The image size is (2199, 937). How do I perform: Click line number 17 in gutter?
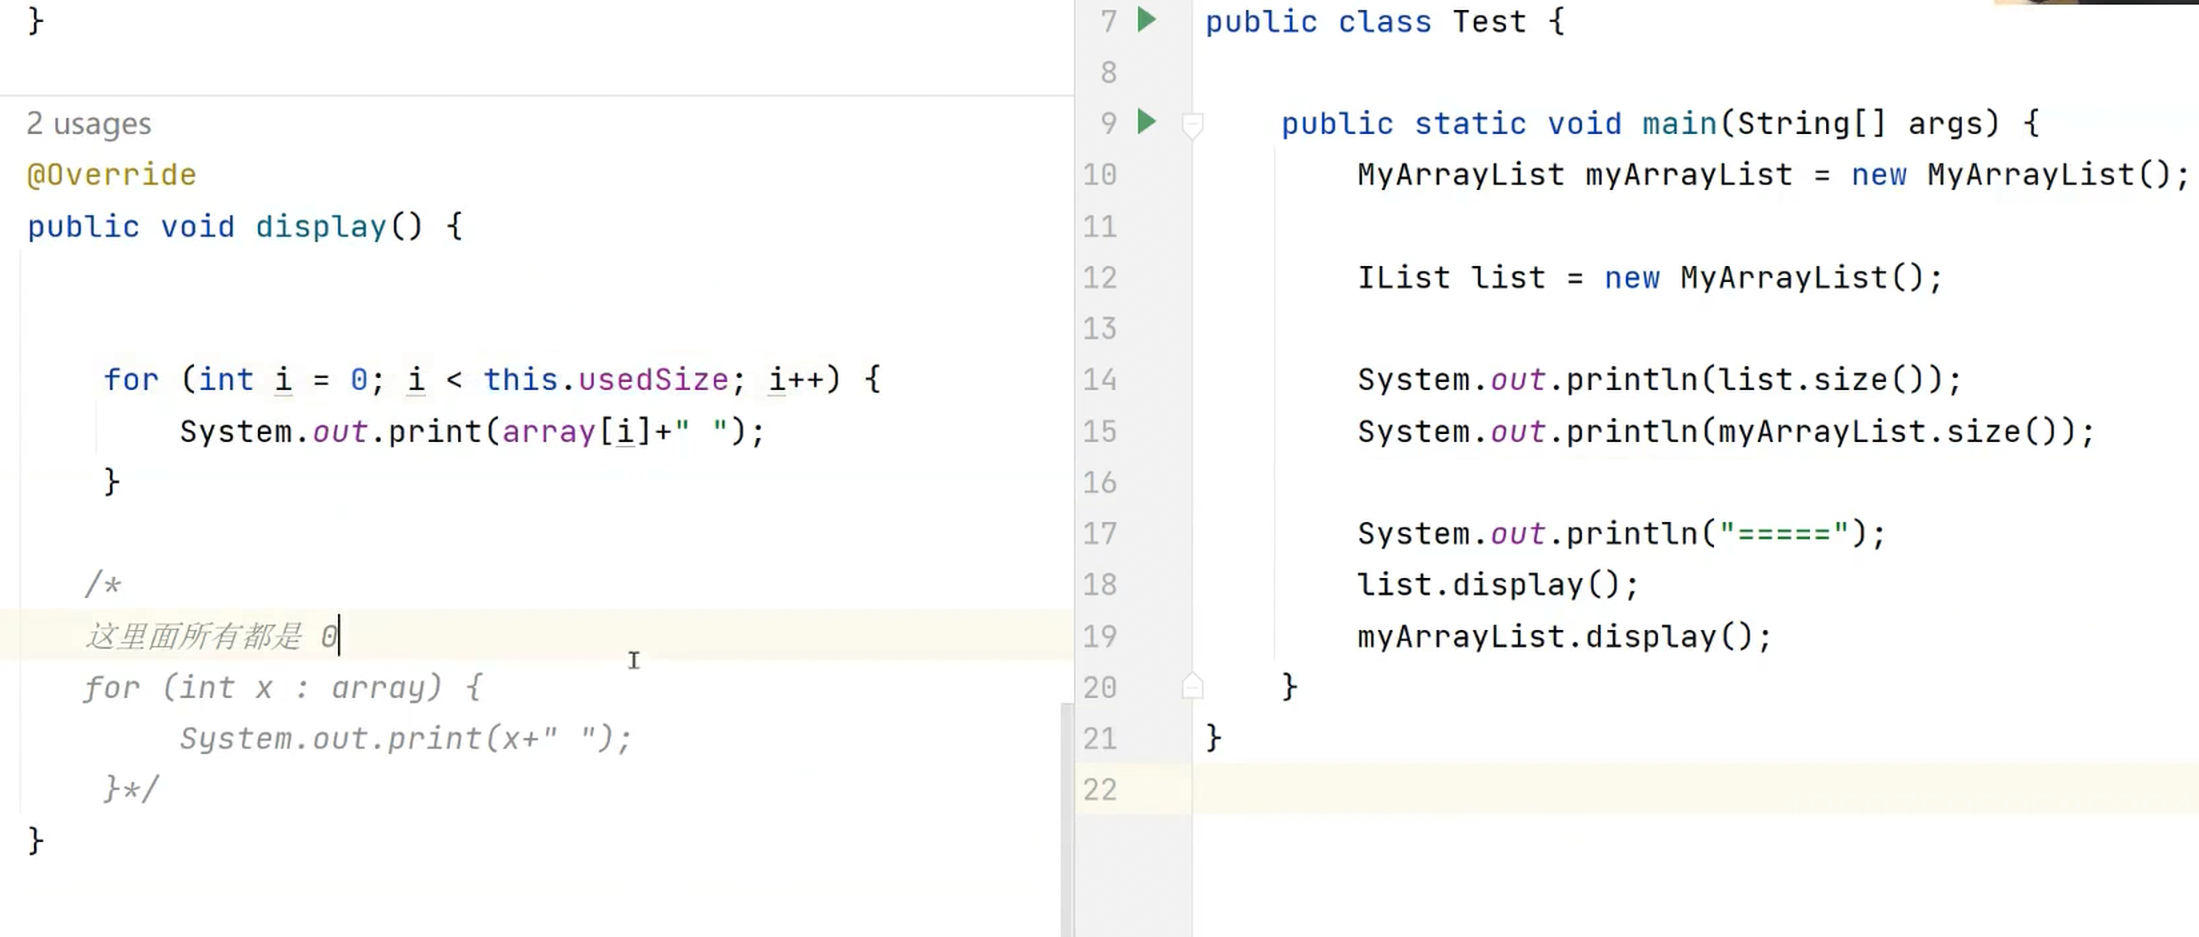[x=1100, y=534]
